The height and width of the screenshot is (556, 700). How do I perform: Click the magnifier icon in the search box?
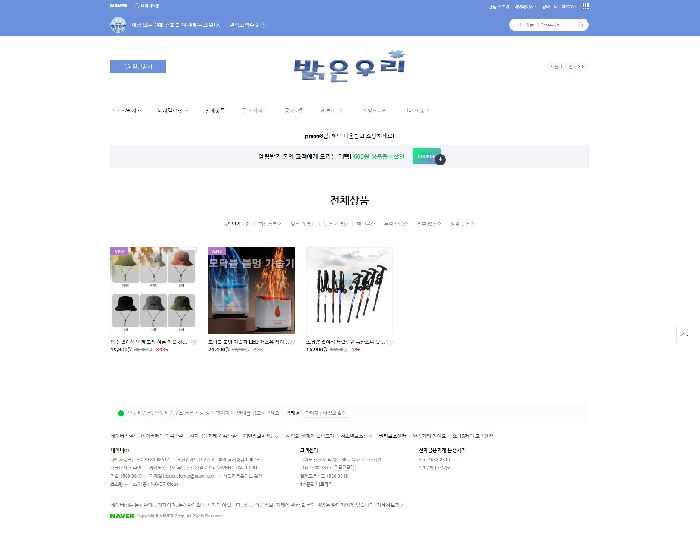[x=580, y=25]
